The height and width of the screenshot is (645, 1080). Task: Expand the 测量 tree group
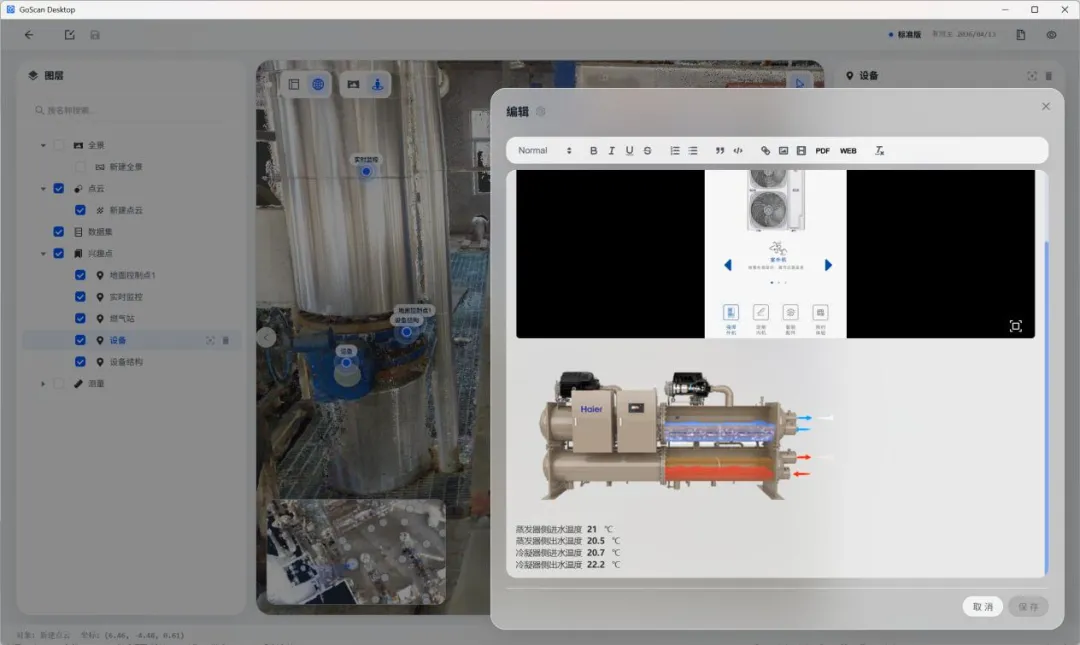[43, 384]
